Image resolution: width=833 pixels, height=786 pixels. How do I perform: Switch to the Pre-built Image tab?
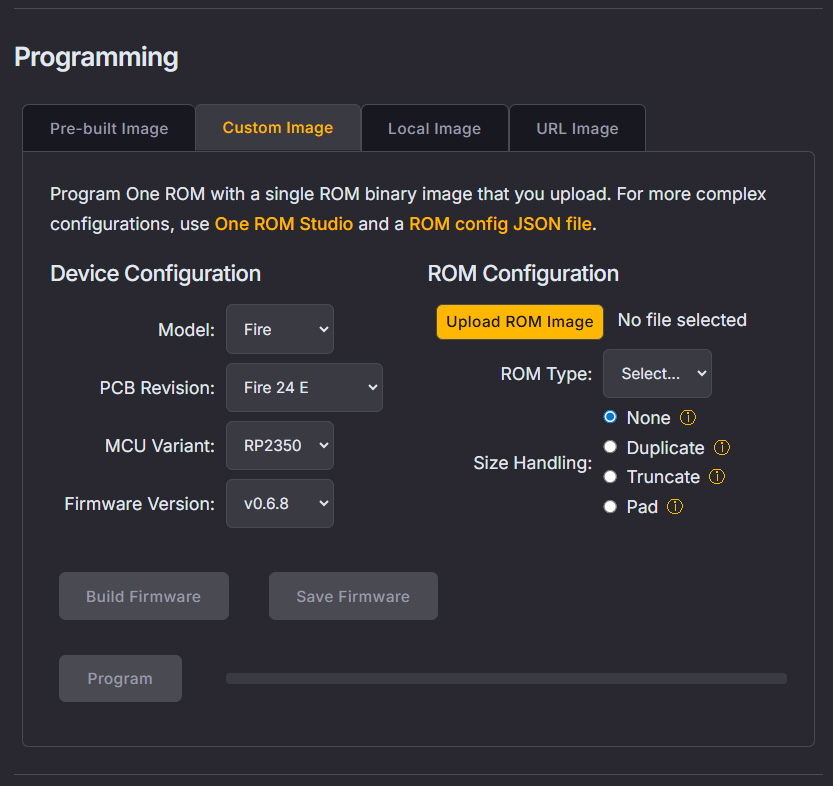[109, 128]
